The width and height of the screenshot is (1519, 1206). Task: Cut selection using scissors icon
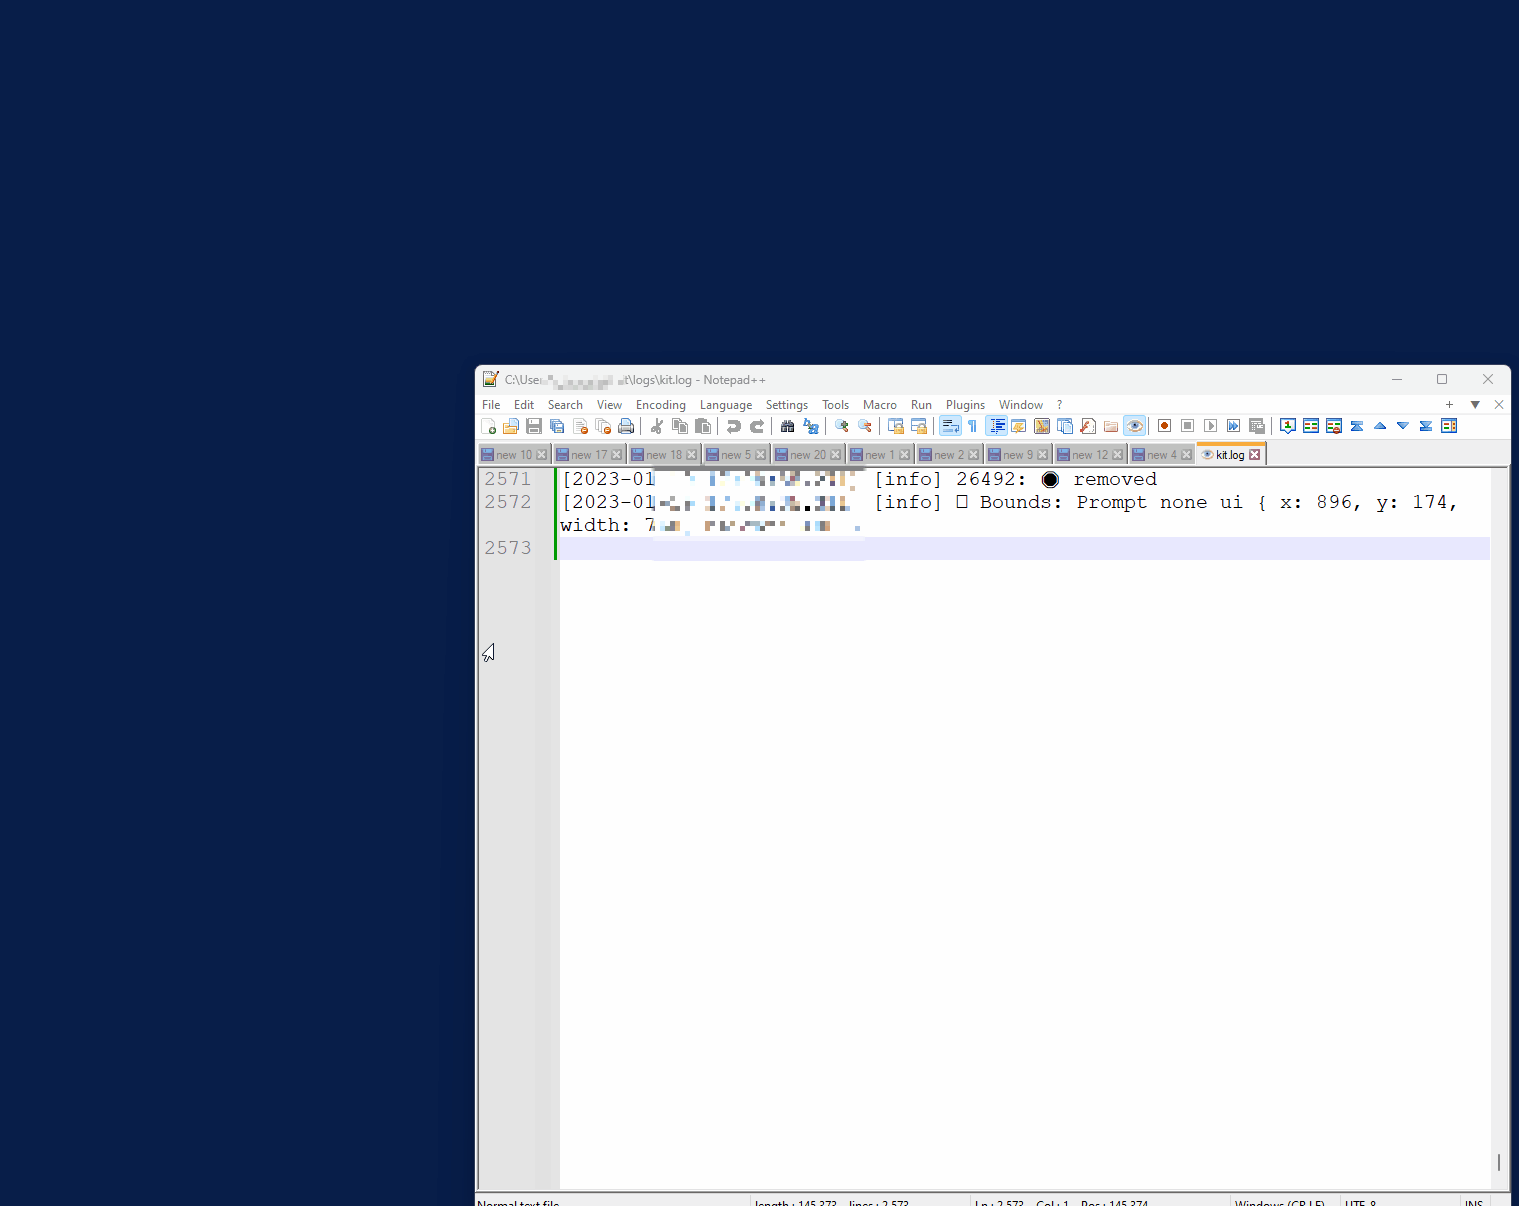(656, 427)
